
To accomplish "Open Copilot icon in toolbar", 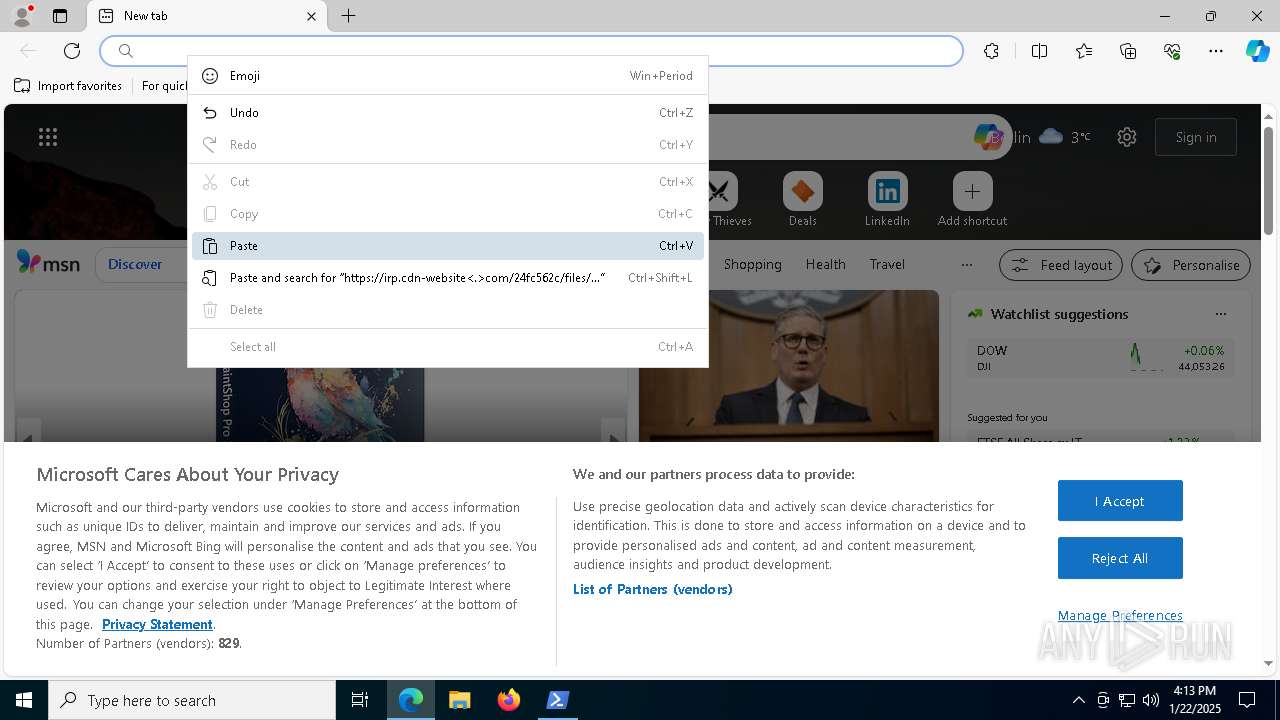I will coord(1257,51).
